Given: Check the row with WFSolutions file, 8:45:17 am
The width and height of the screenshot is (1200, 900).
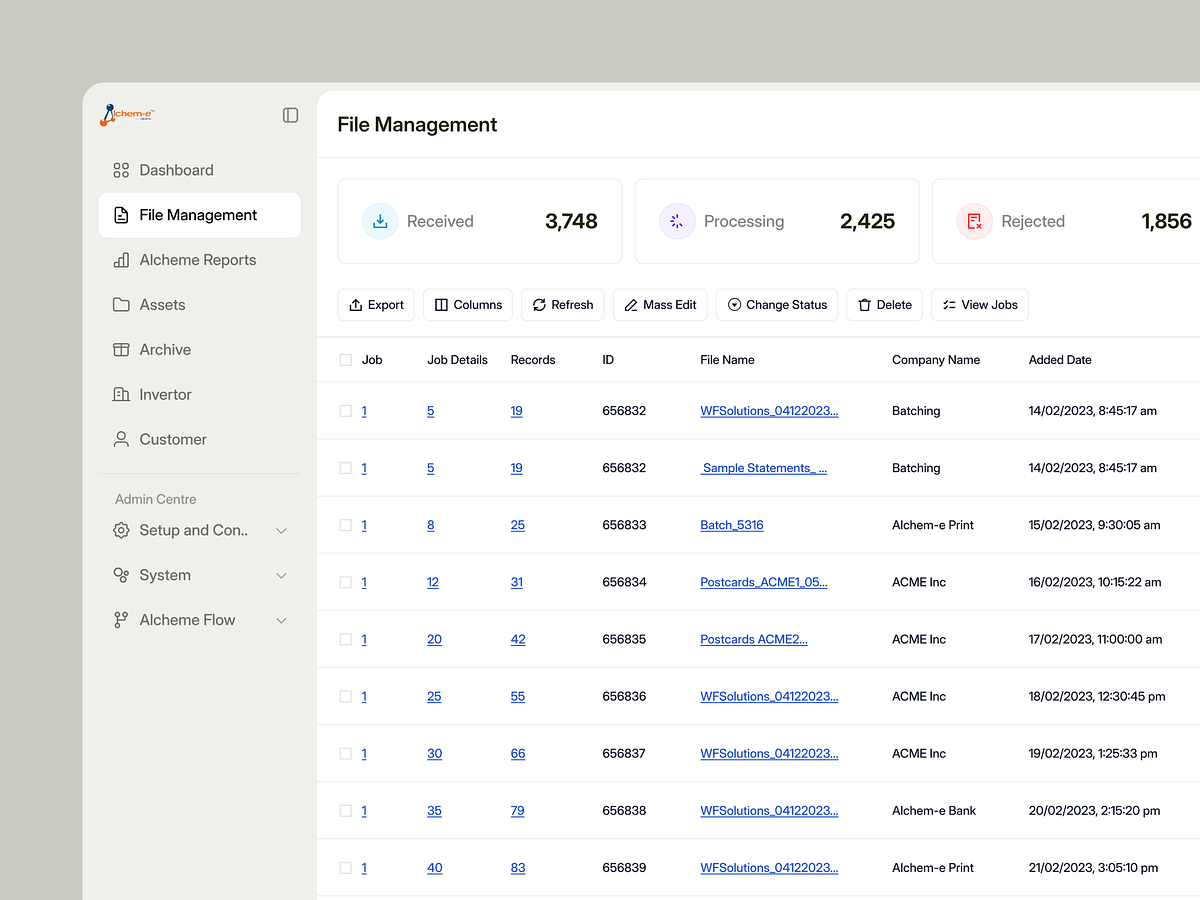Looking at the screenshot, I should point(346,411).
